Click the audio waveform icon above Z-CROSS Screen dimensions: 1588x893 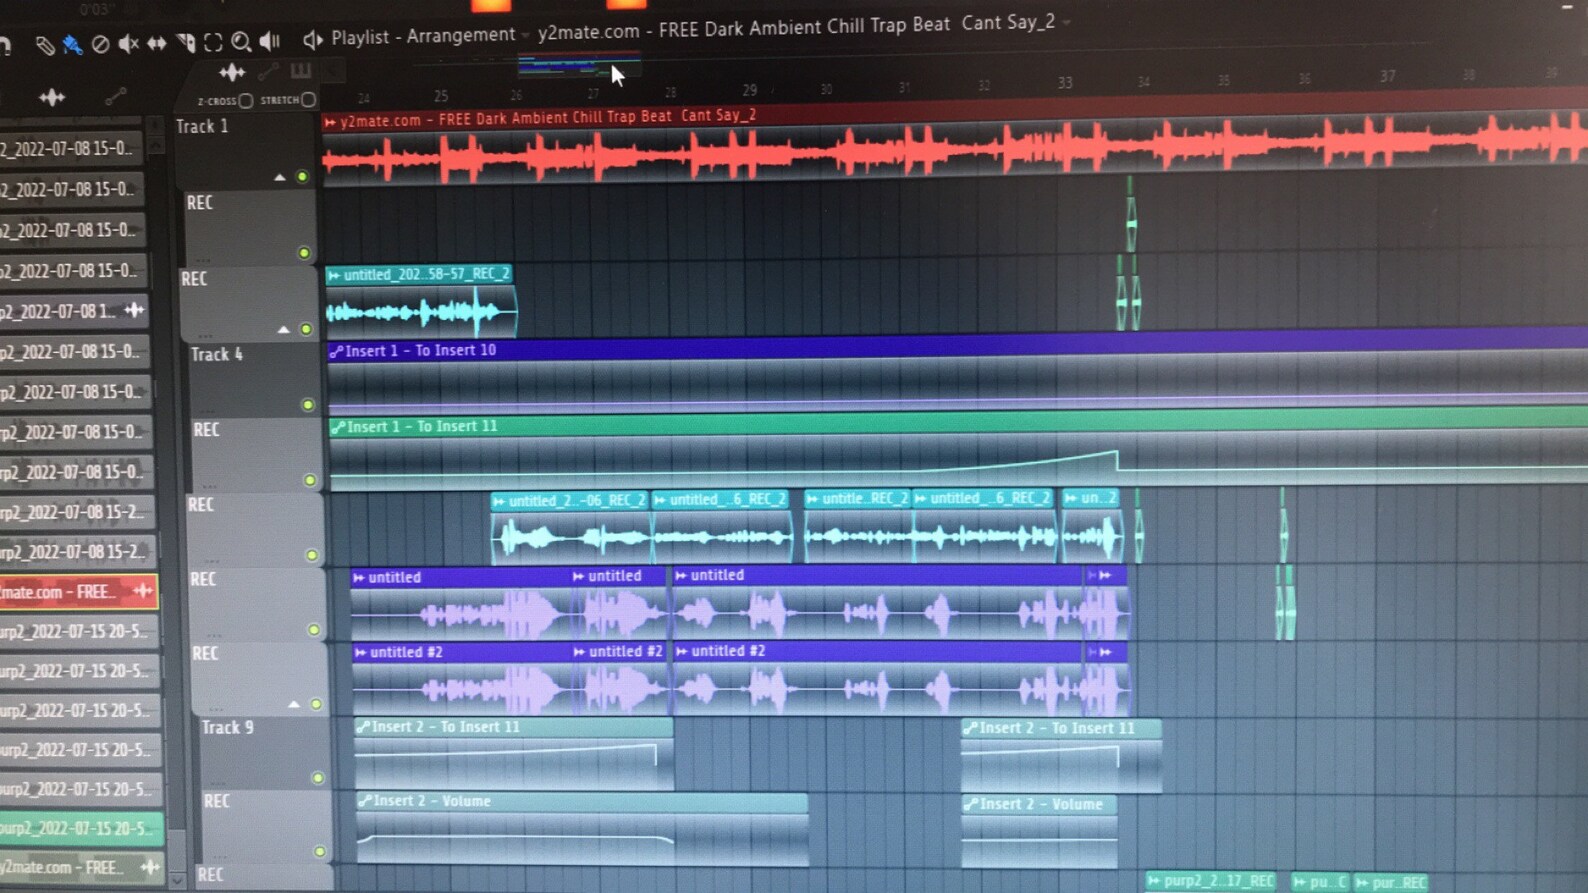232,72
